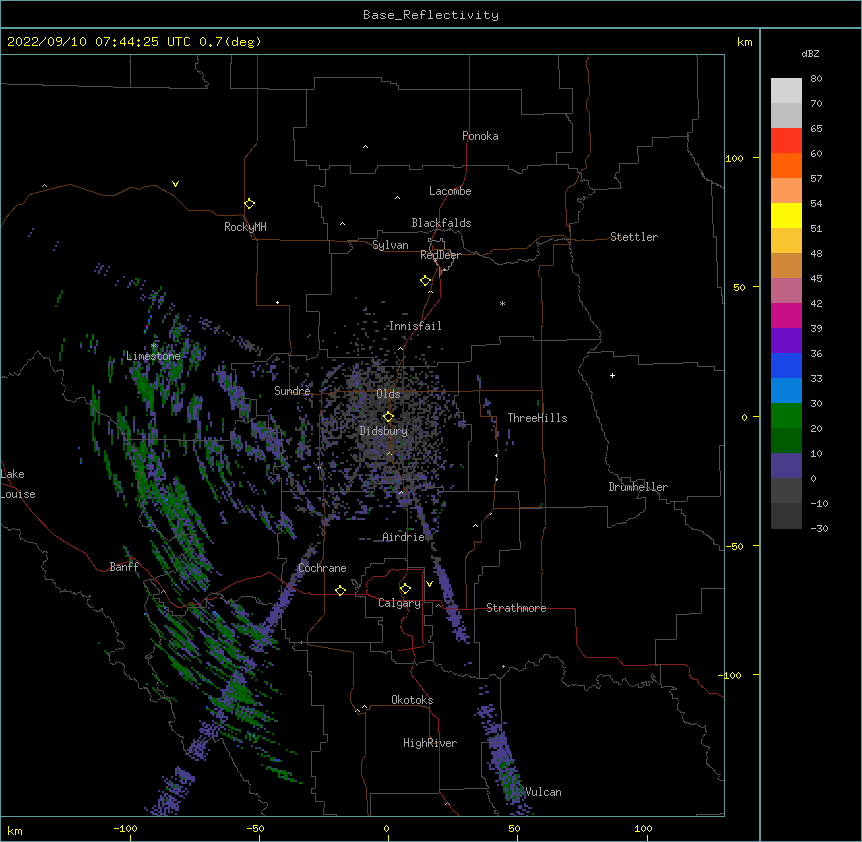Viewport: 862px width, 842px height.
Task: Click the dark orange 60 to 57 dBZ swatch
Action: click(786, 165)
